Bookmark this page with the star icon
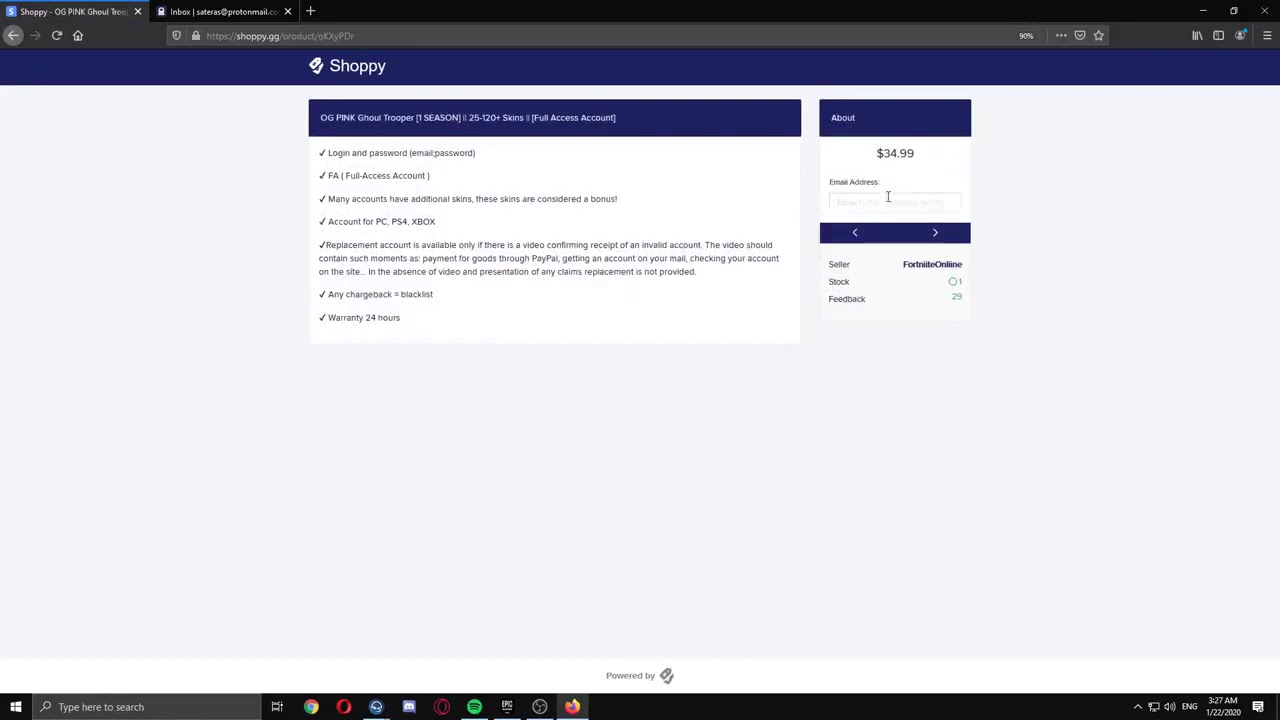Screen dimensions: 1280x720 tap(1098, 36)
